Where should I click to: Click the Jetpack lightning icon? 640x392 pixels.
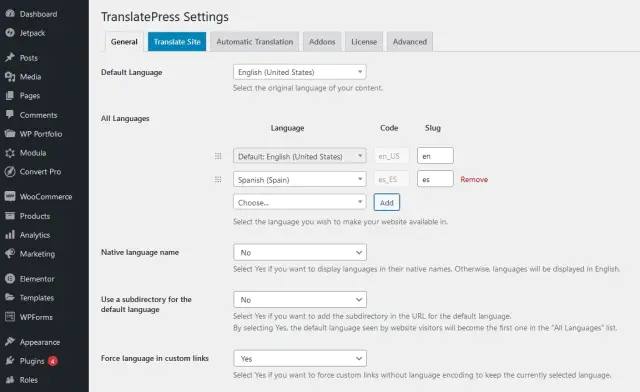click(10, 33)
